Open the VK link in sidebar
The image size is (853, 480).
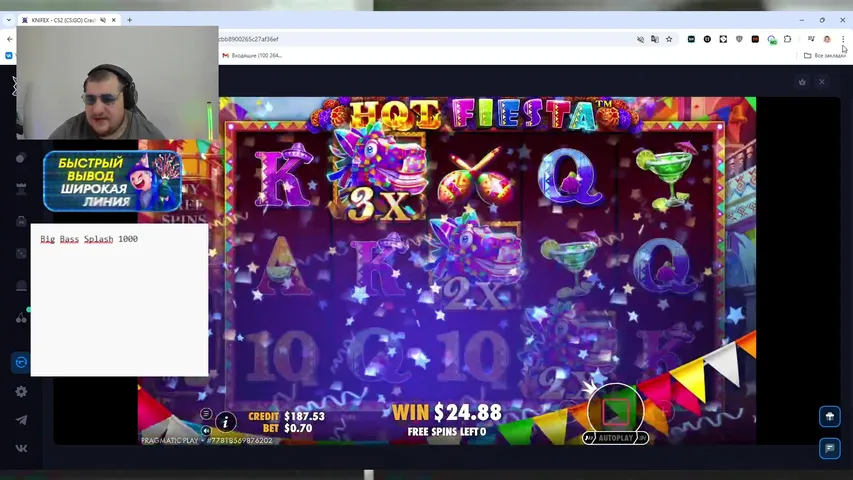tap(21, 448)
